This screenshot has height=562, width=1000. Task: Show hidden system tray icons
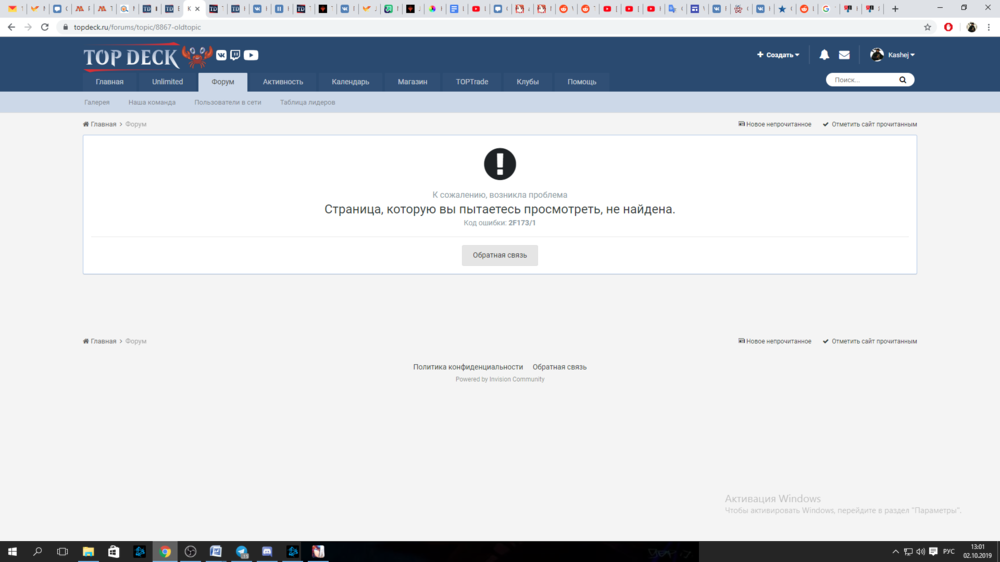[896, 552]
